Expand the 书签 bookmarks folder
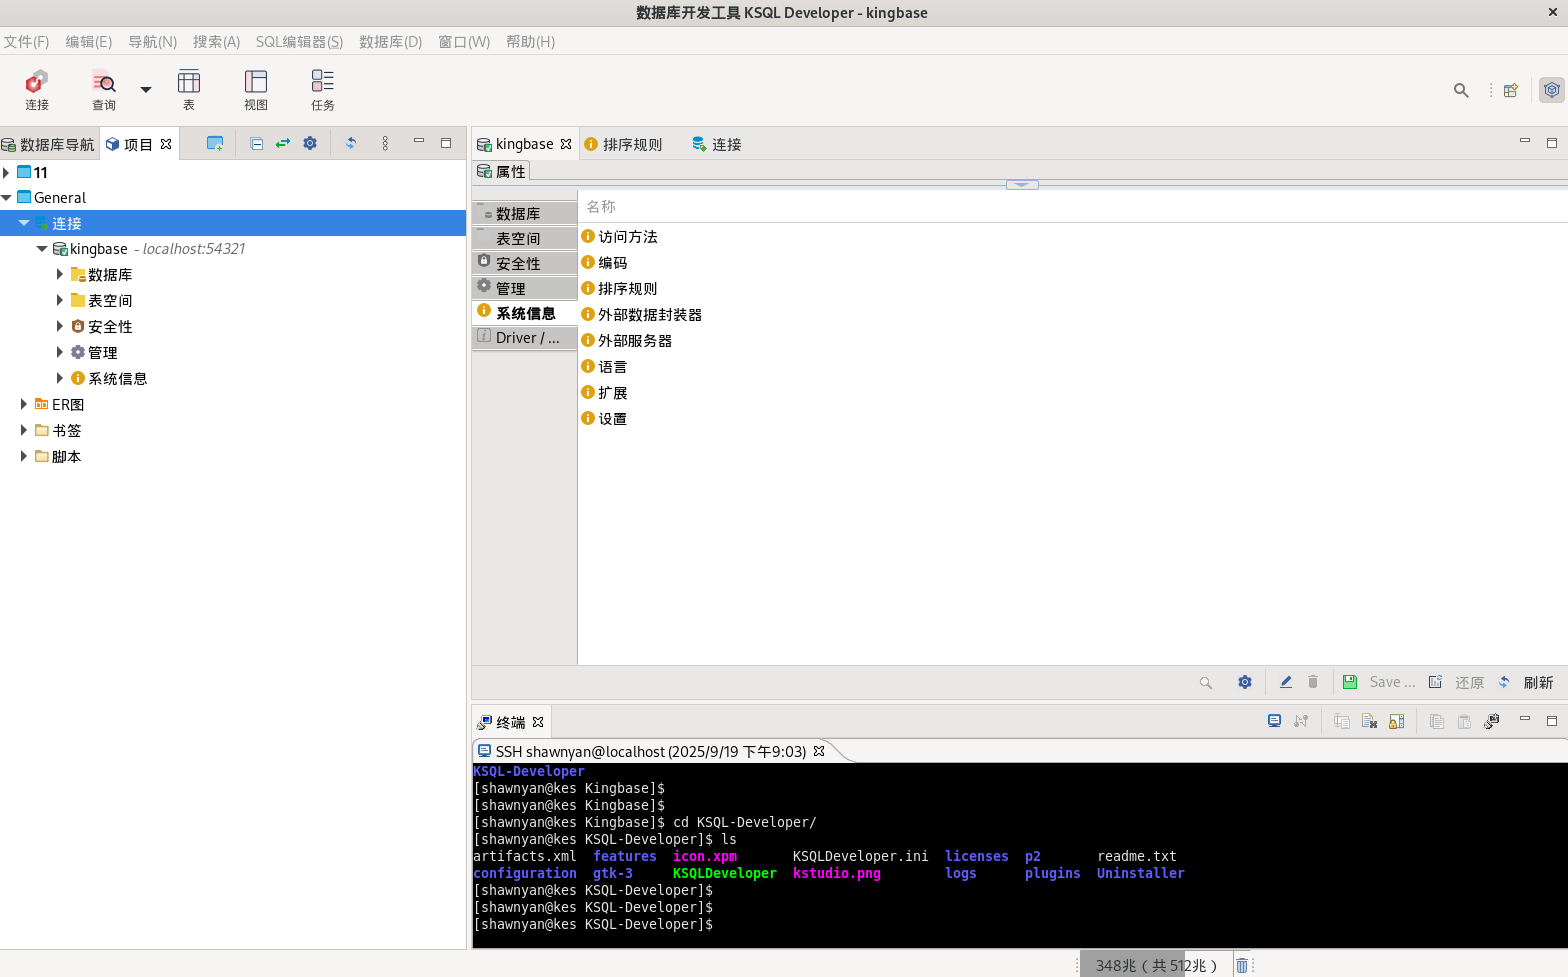Screen dimensions: 1568x977 coord(24,430)
